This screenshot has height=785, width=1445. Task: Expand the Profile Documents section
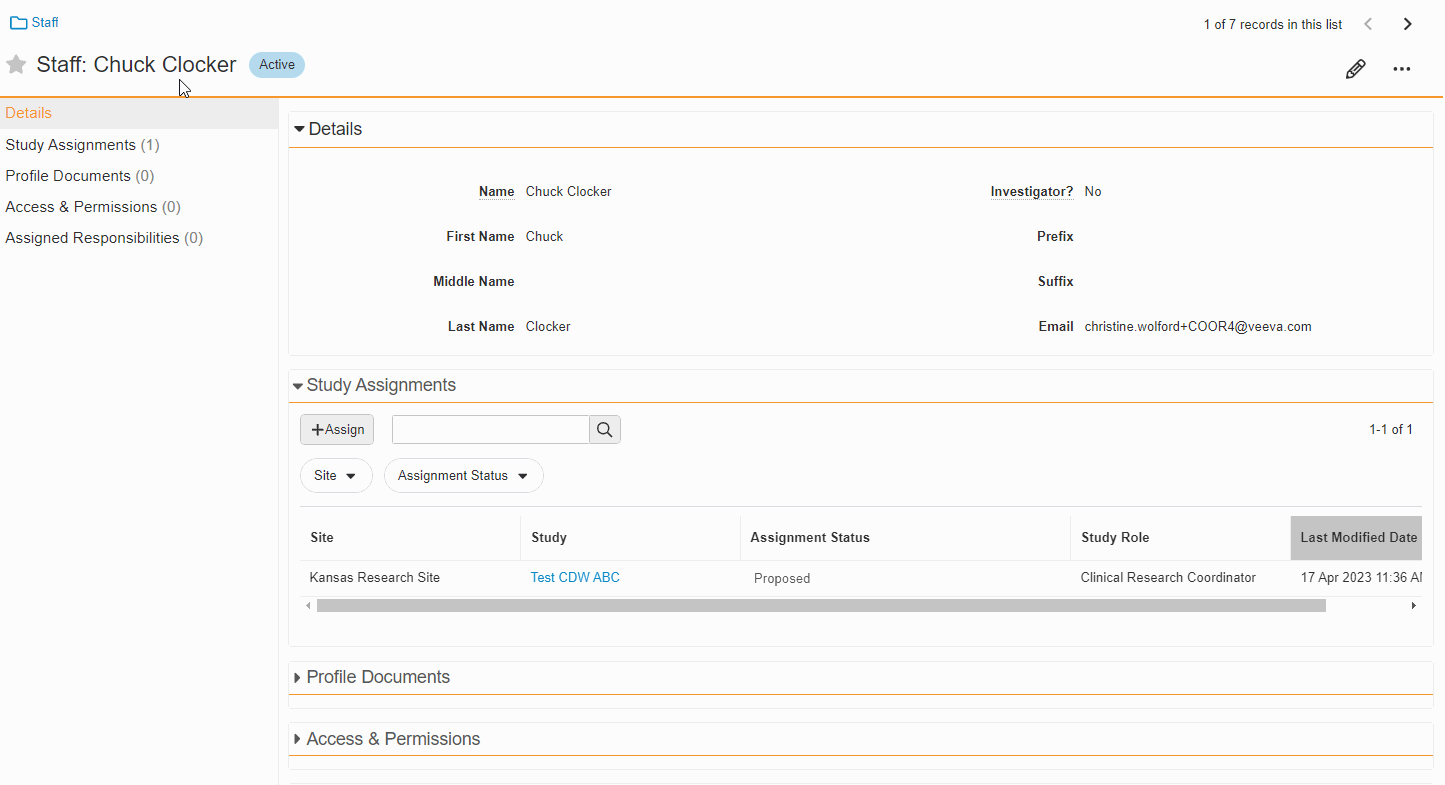[x=298, y=678]
